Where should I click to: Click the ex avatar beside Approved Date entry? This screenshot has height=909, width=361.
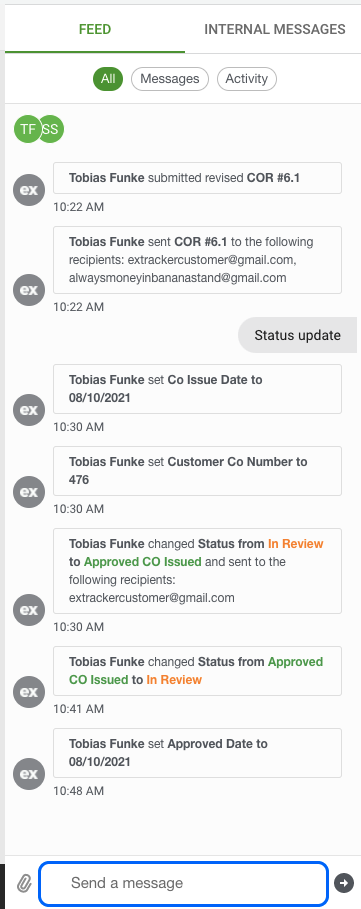coord(29,773)
